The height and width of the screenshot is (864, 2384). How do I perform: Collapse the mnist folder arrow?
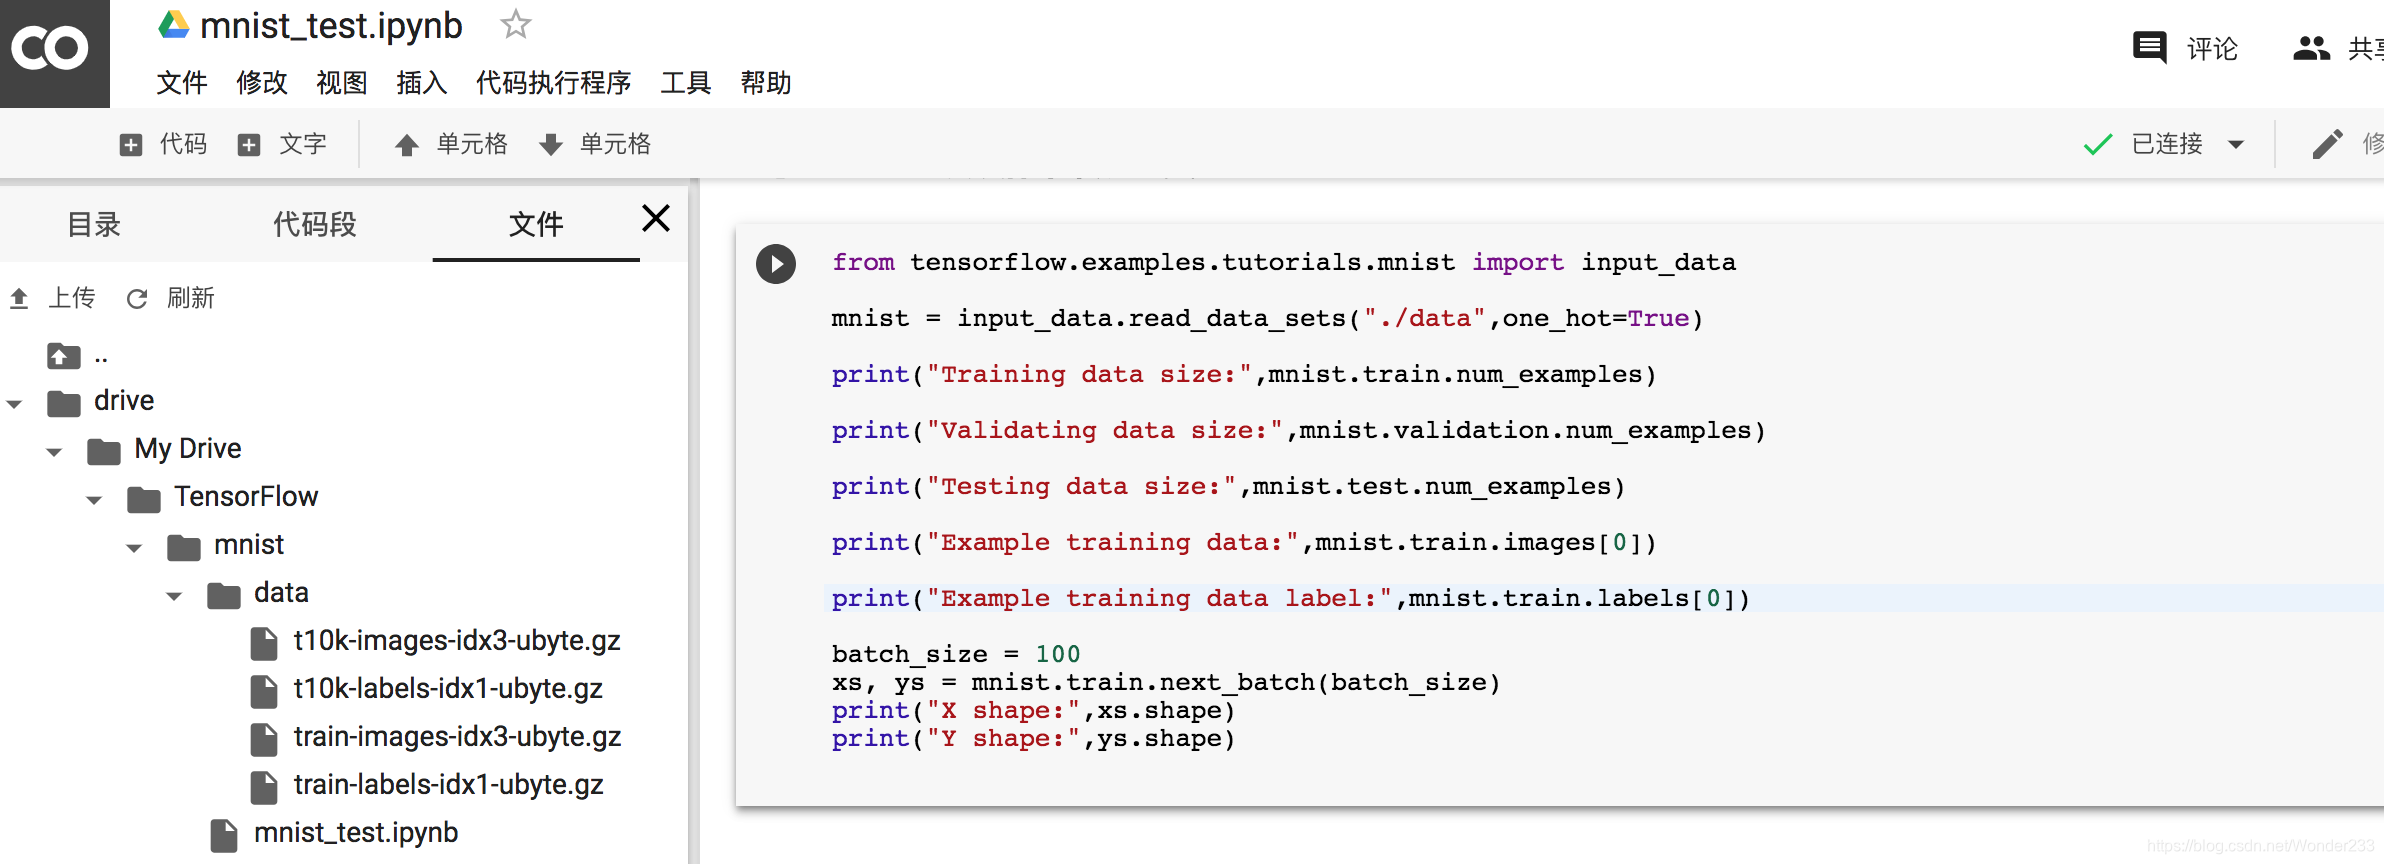pyautogui.click(x=135, y=548)
